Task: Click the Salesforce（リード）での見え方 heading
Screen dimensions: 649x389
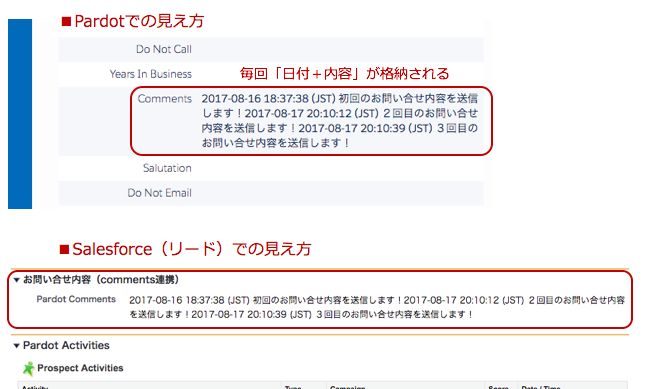Action: coord(185,249)
